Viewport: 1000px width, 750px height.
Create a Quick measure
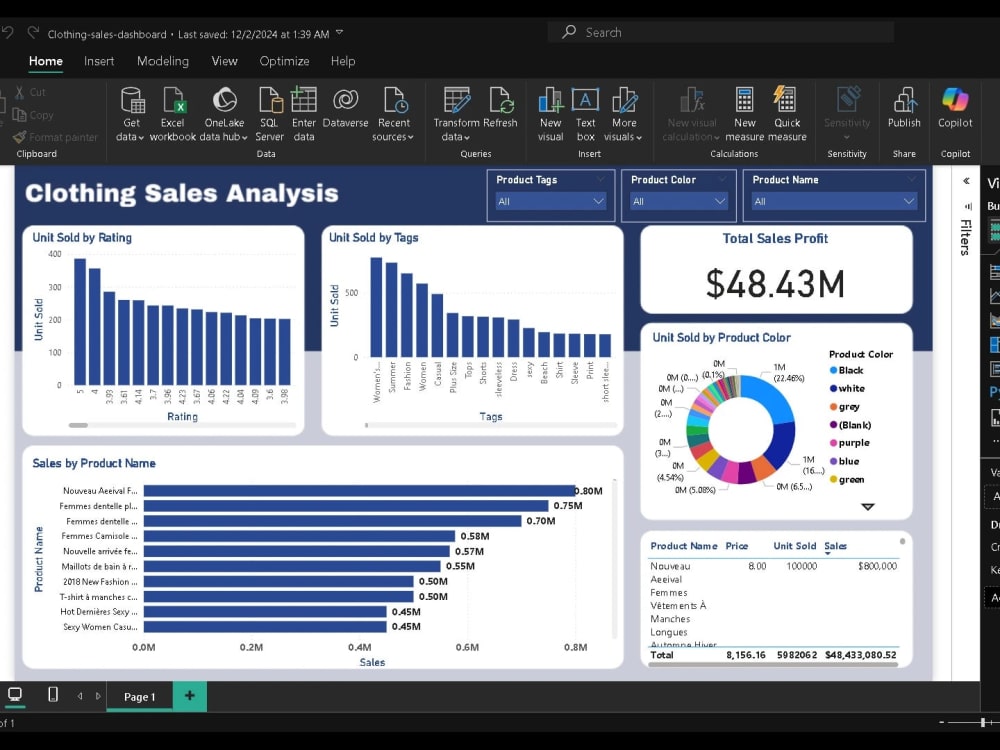(x=787, y=114)
